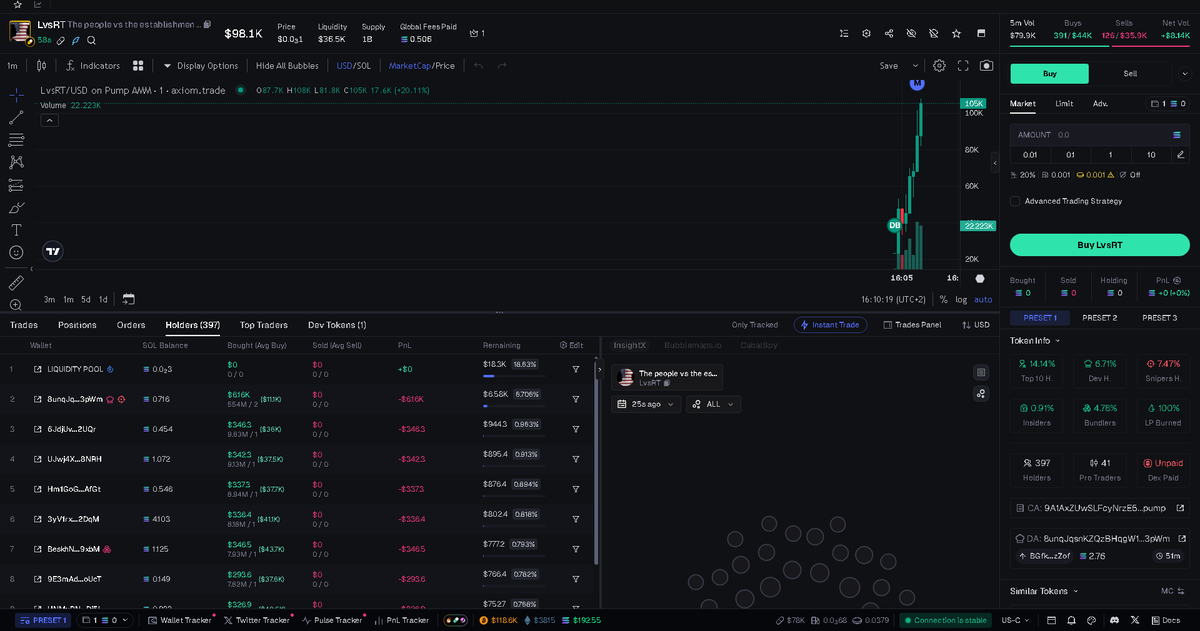Take a chart snapshot with camera icon
The height and width of the screenshot is (631, 1200).
click(x=987, y=66)
